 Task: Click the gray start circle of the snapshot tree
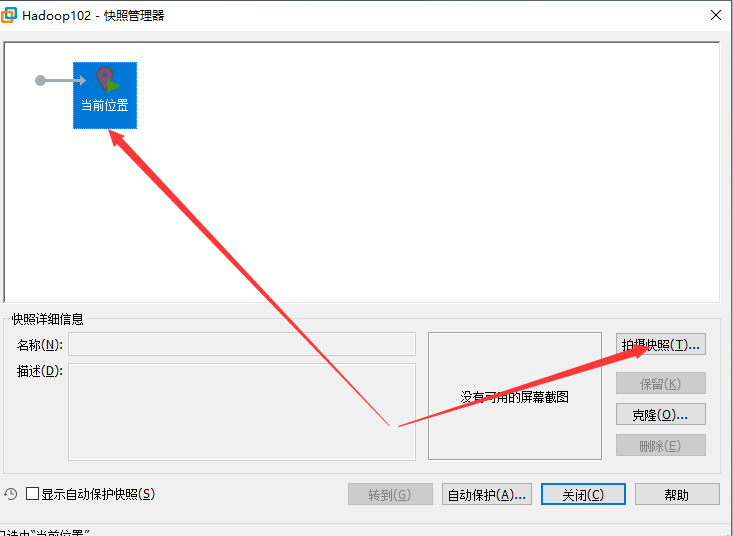[x=40, y=80]
